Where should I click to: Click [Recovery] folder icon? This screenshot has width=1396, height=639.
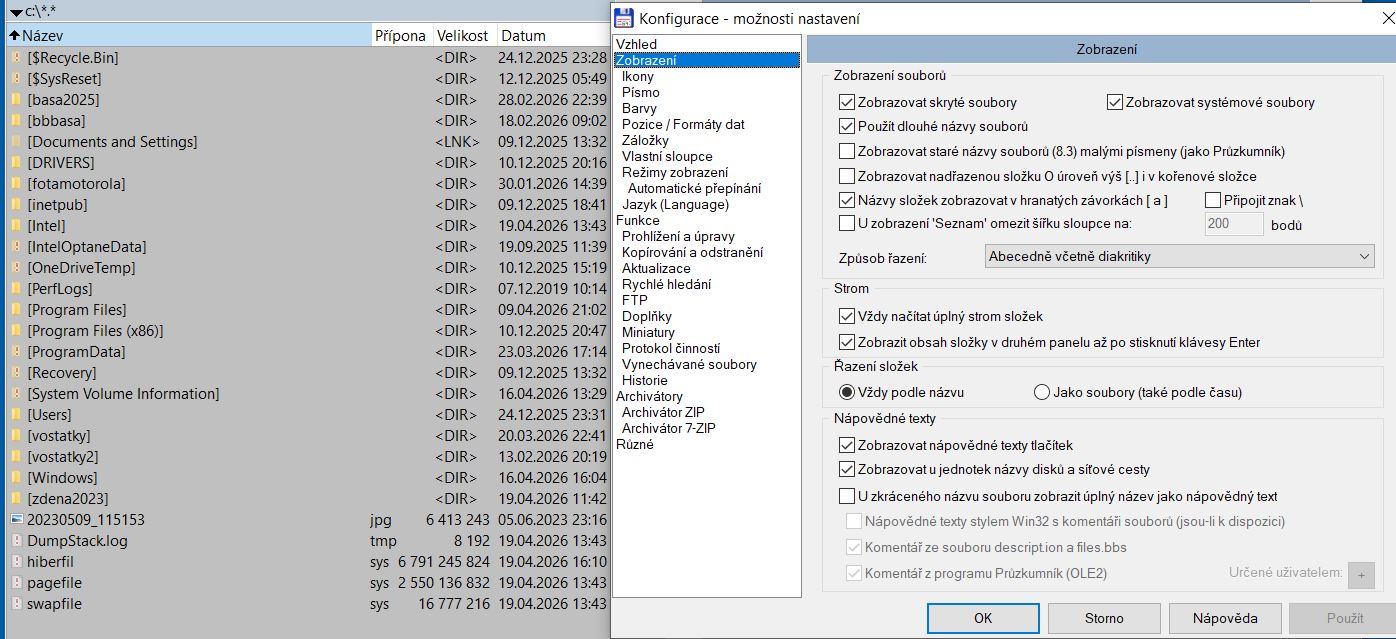tap(16, 373)
